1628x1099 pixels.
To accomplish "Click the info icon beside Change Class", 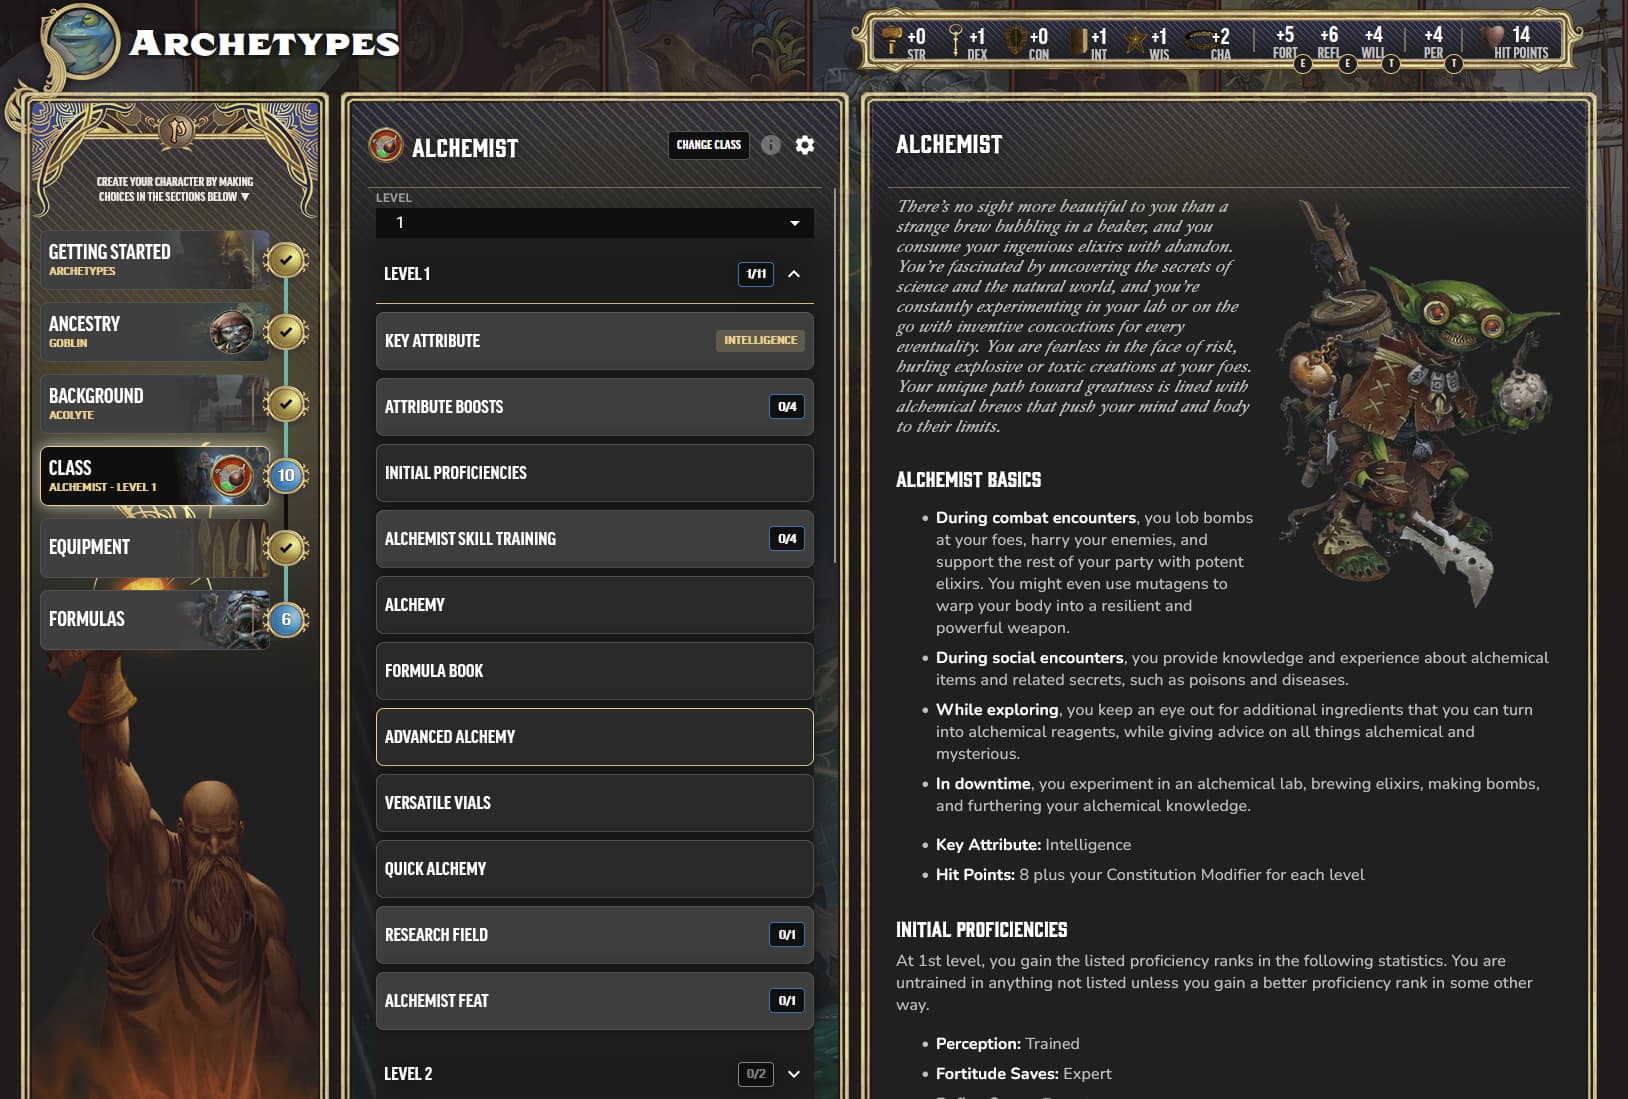I will [x=770, y=145].
